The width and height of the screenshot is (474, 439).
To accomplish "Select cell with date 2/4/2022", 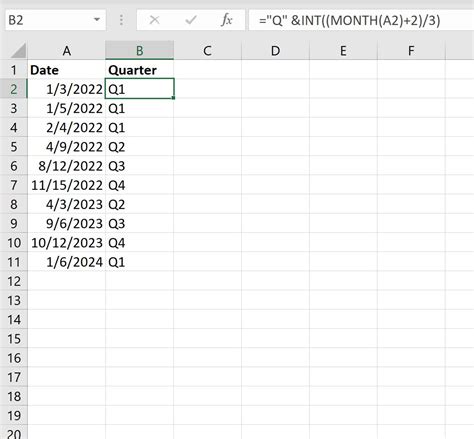I will [x=67, y=127].
